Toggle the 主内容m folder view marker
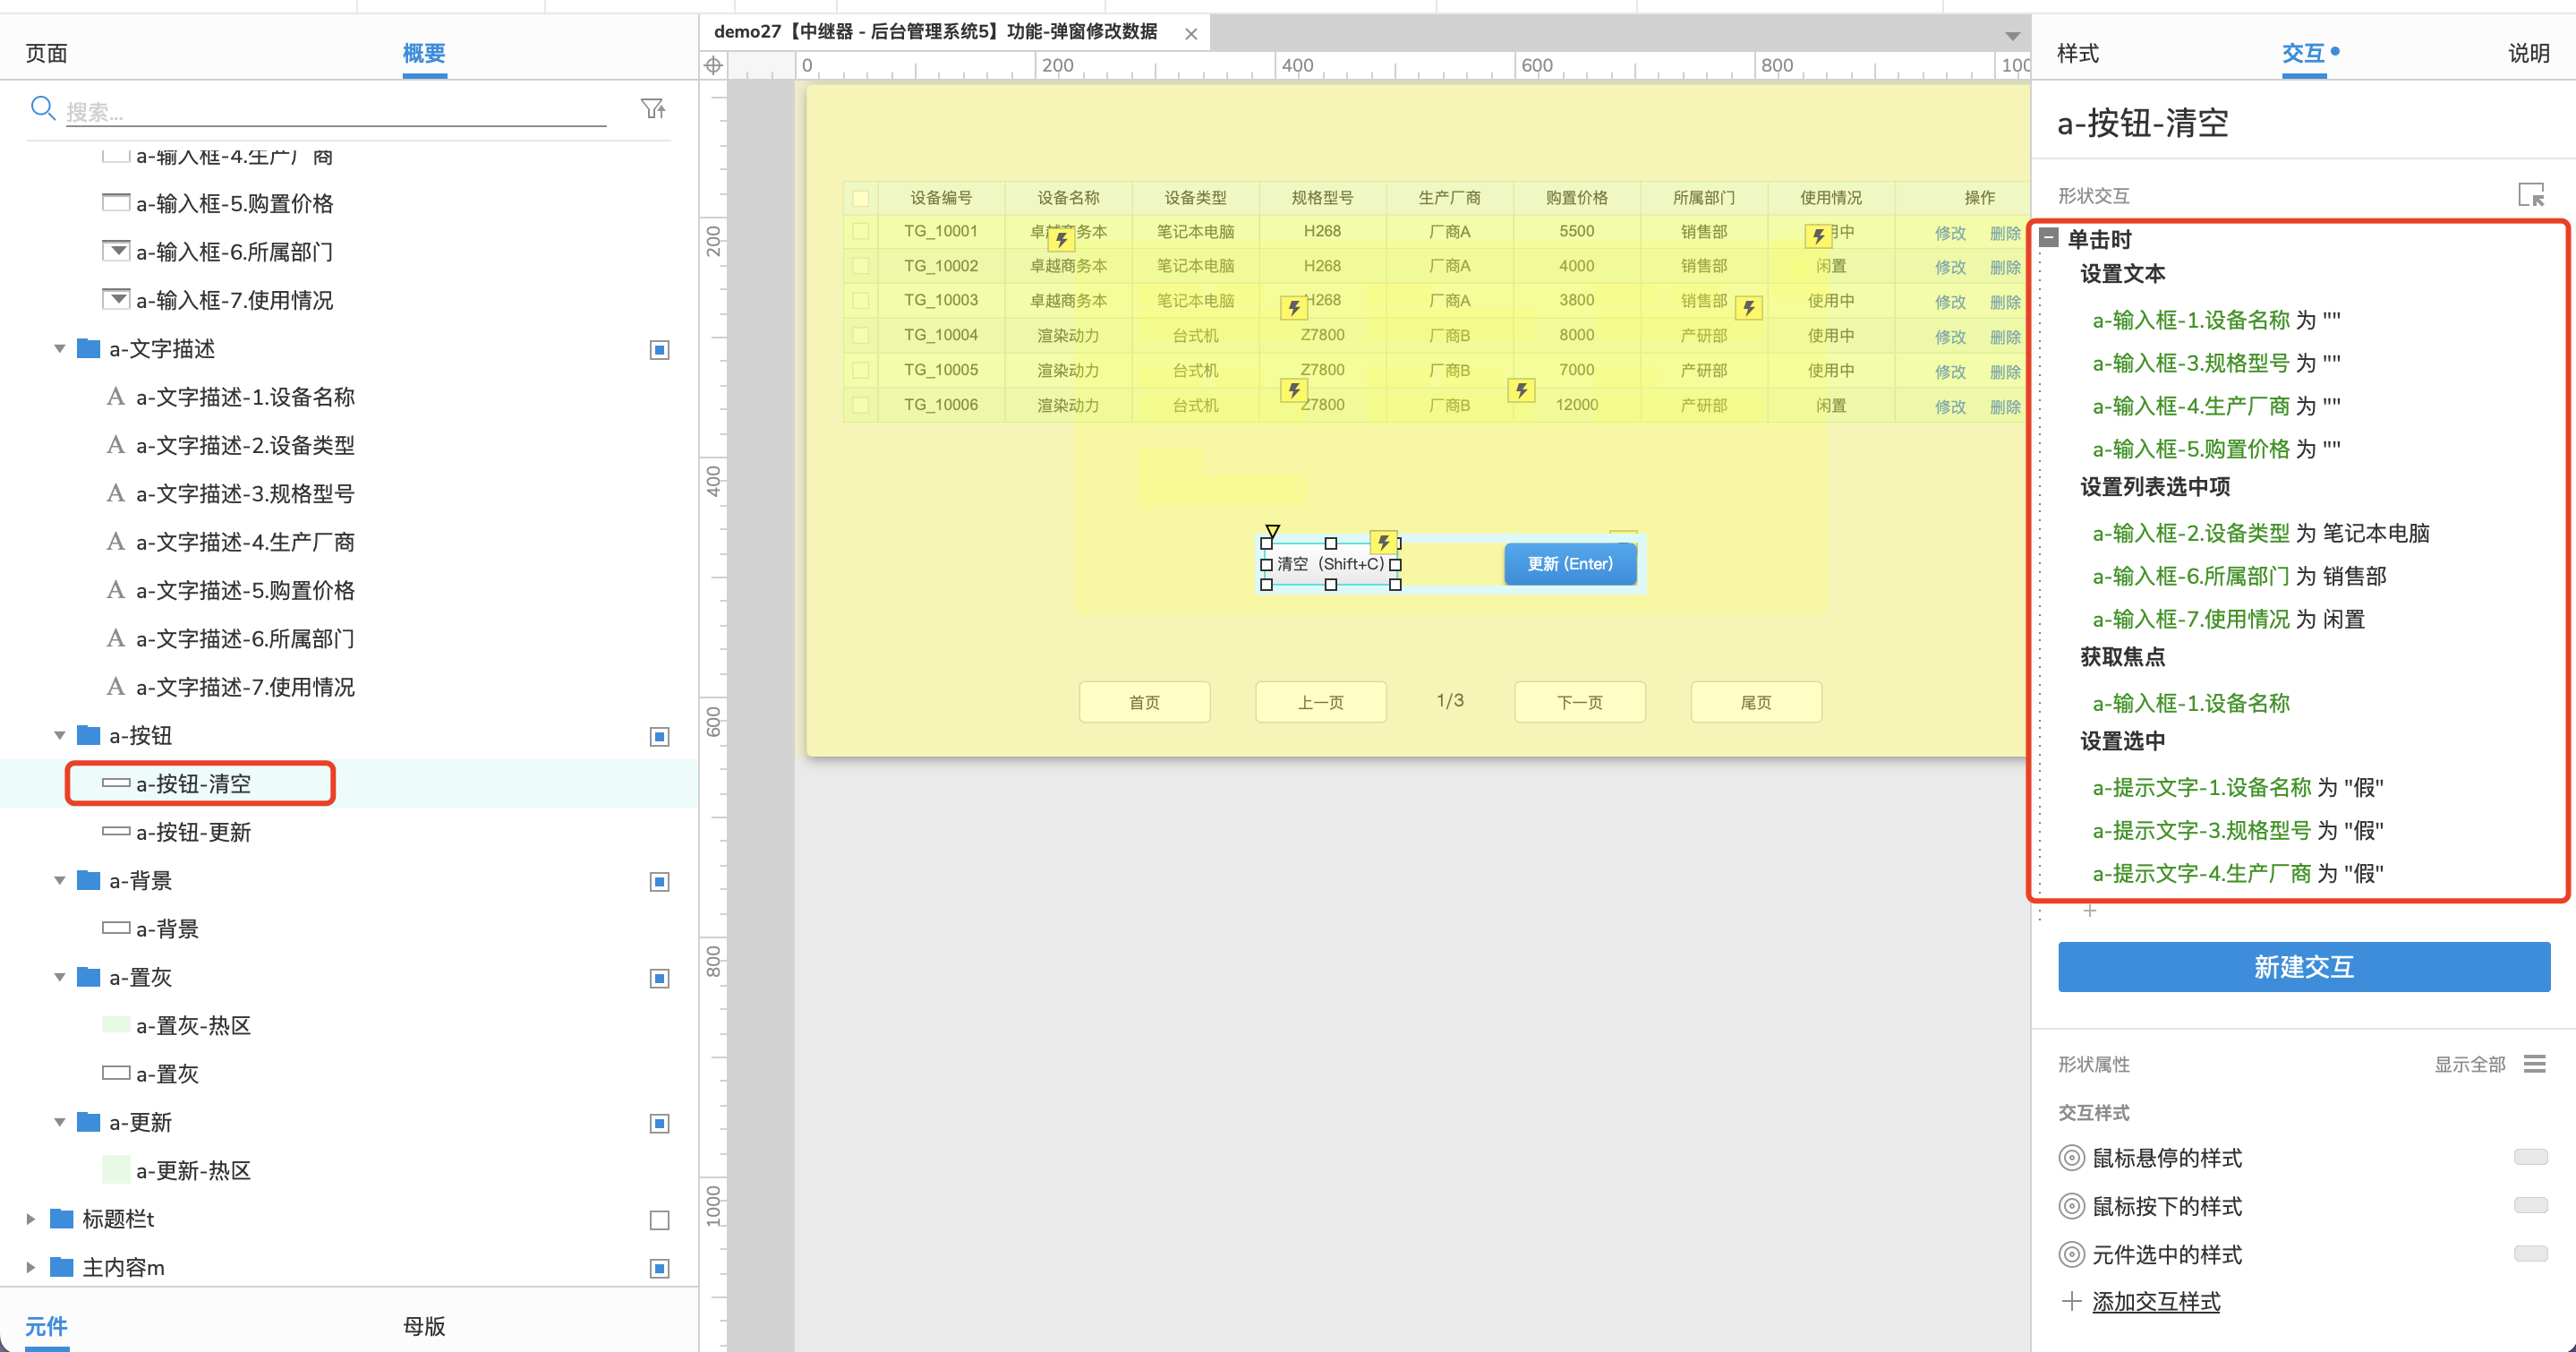Image resolution: width=2576 pixels, height=1352 pixels. pos(659,1268)
